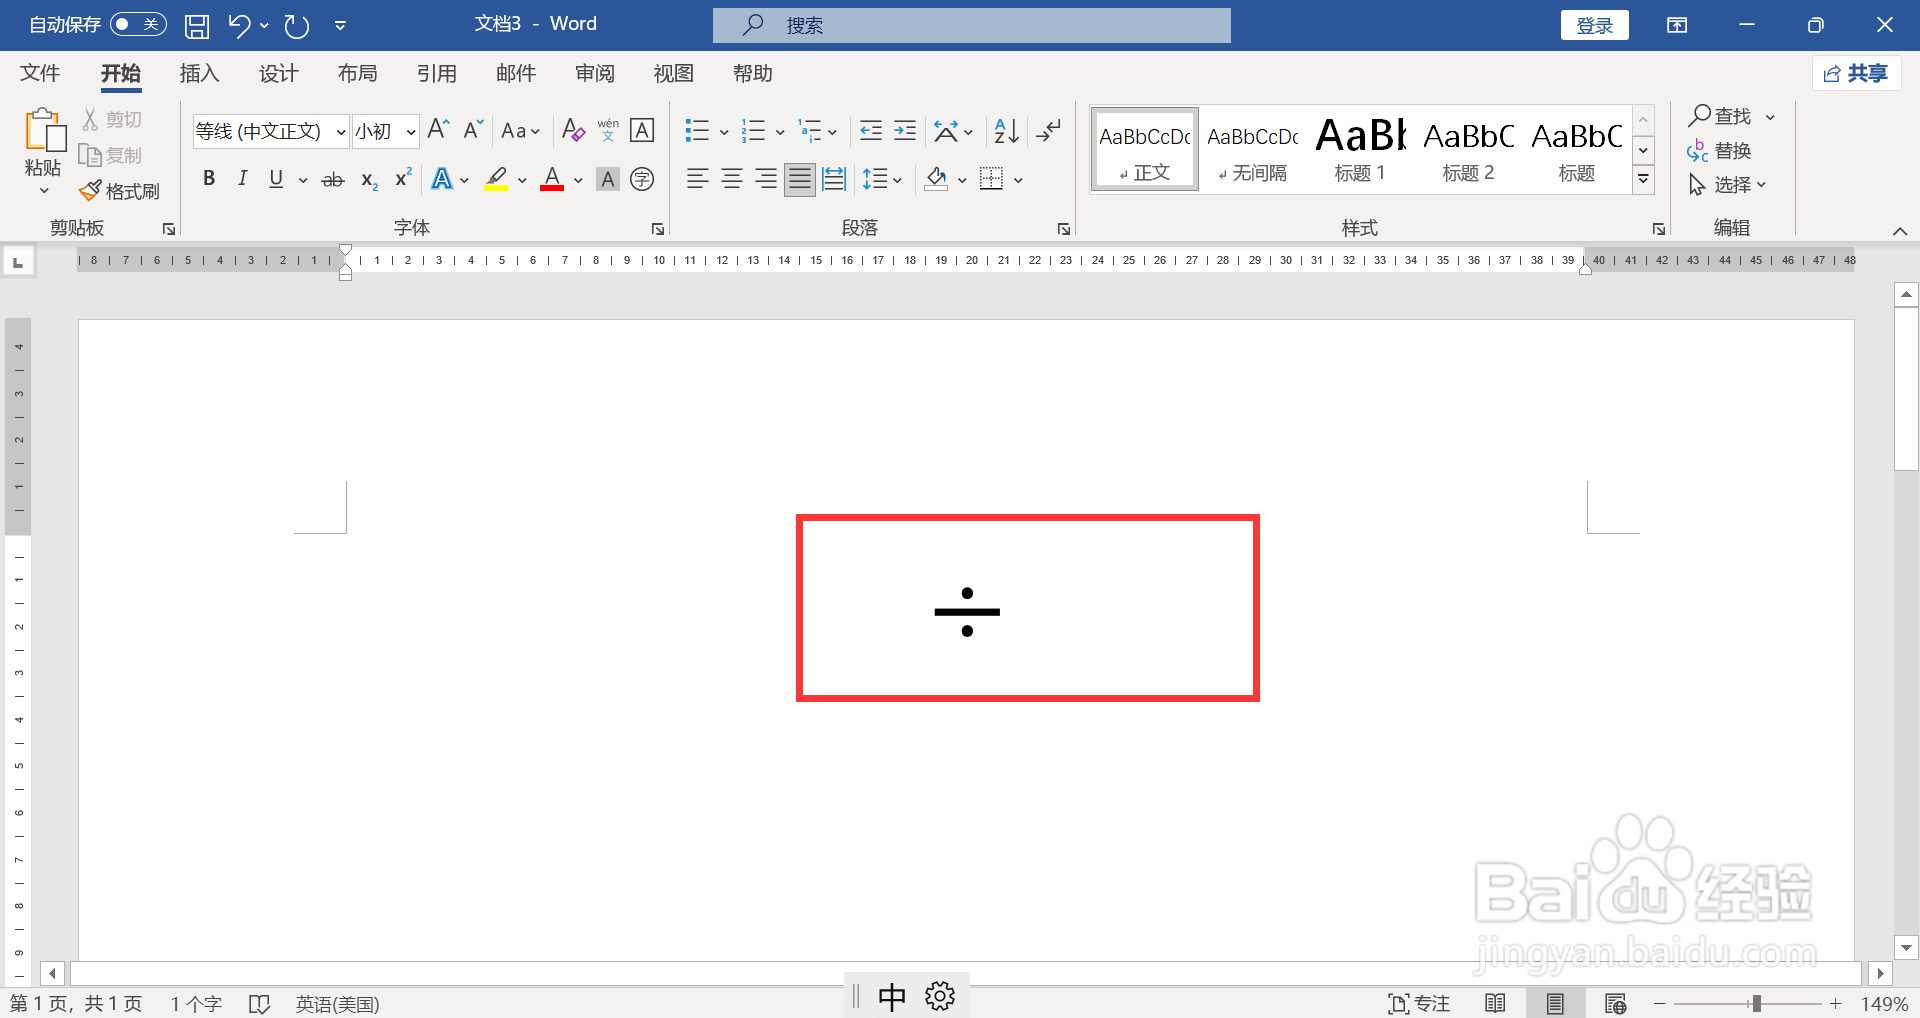Toggle bold formatting (B)
This screenshot has height=1018, width=1920.
tap(209, 179)
